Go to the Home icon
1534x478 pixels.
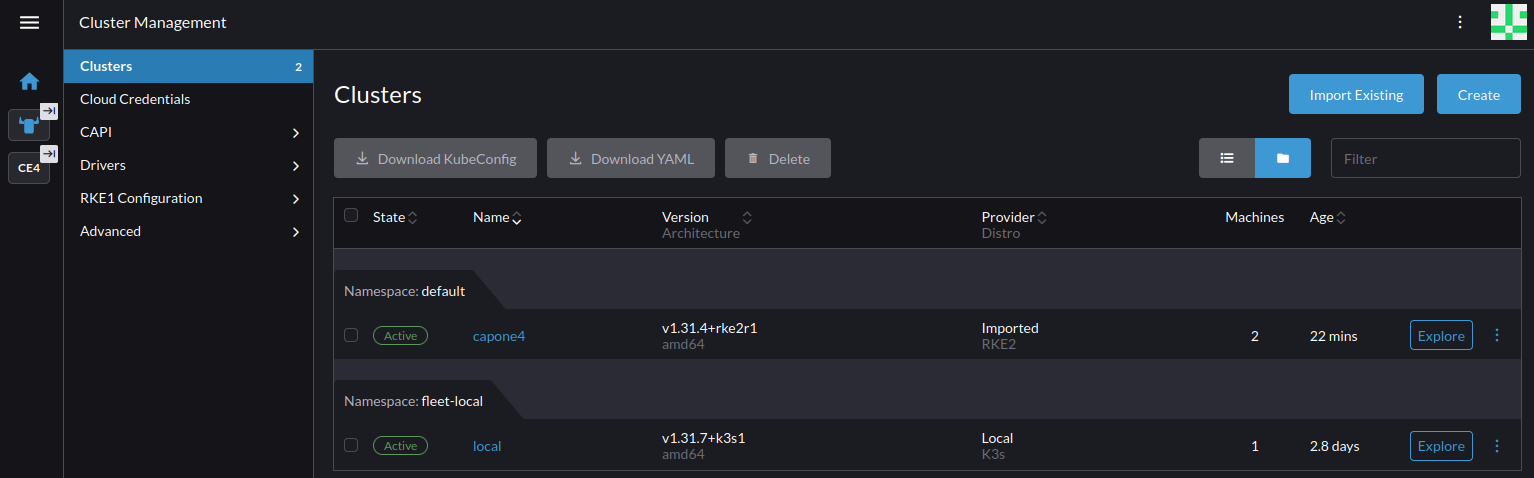pyautogui.click(x=29, y=81)
